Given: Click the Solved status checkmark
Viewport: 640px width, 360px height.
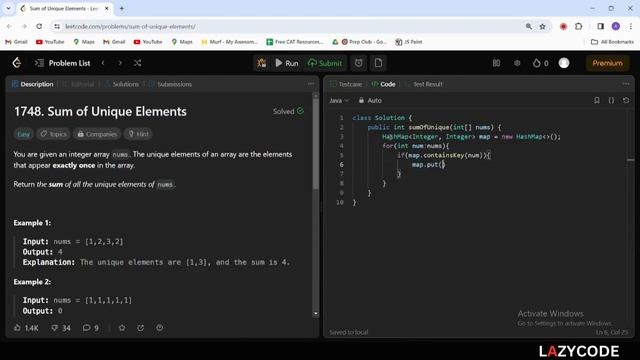Looking at the screenshot, I should 301,111.
